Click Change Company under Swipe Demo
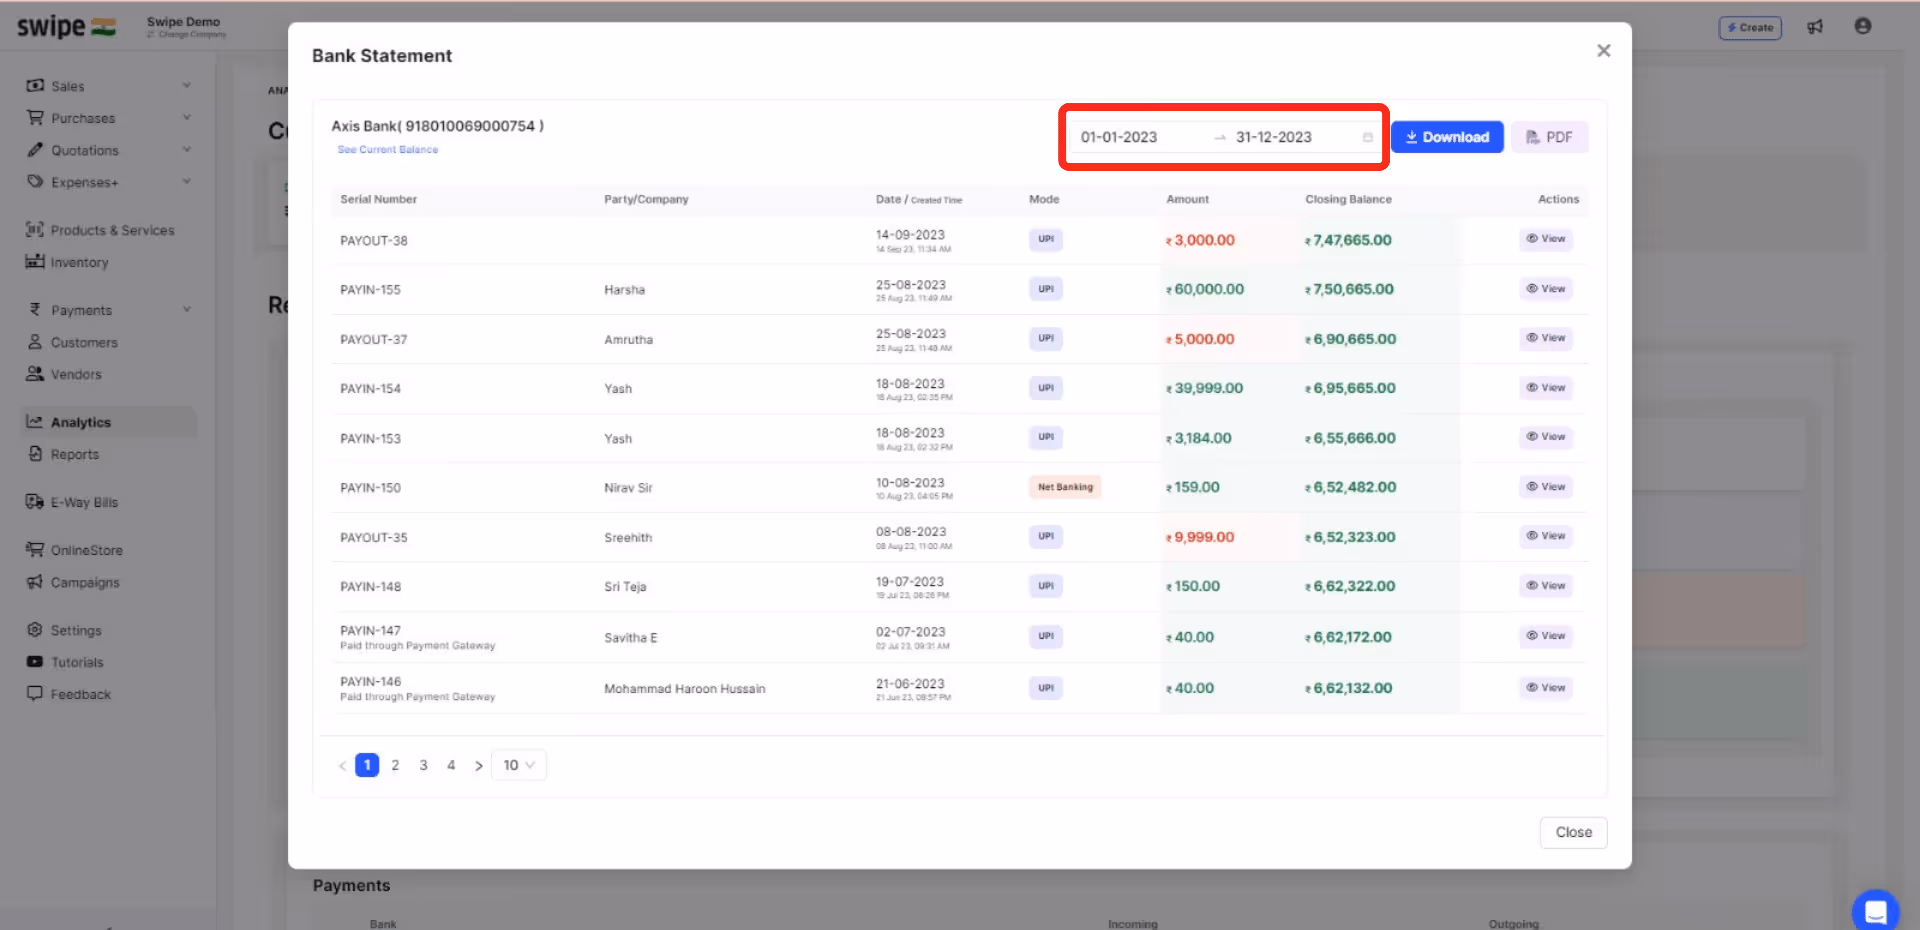This screenshot has width=1920, height=930. pos(187,35)
